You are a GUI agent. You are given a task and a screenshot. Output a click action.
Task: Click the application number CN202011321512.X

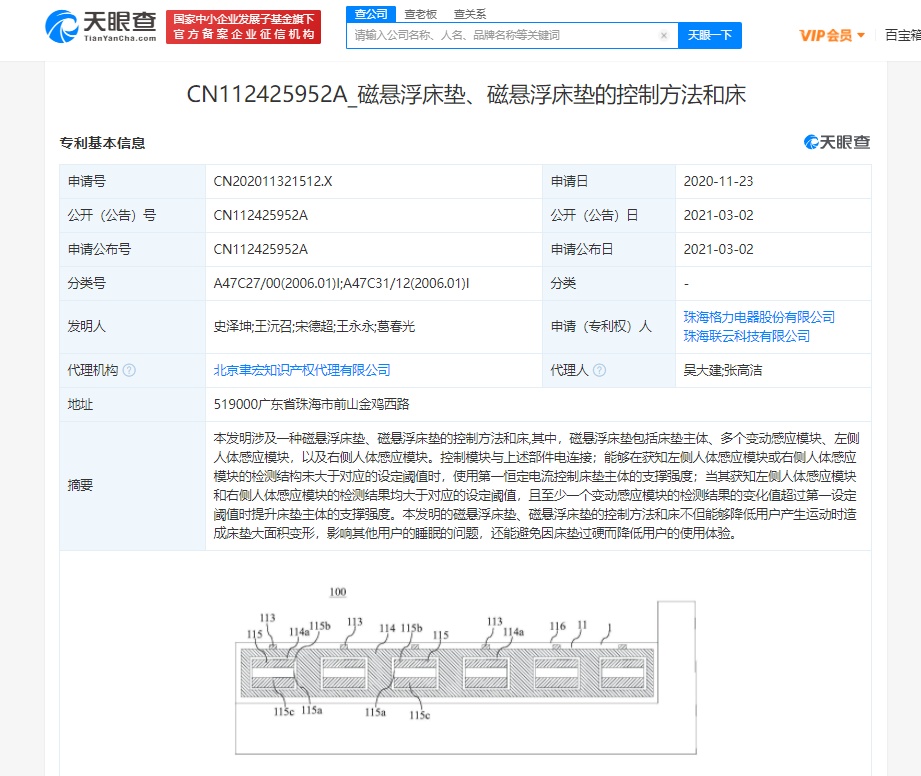(273, 182)
